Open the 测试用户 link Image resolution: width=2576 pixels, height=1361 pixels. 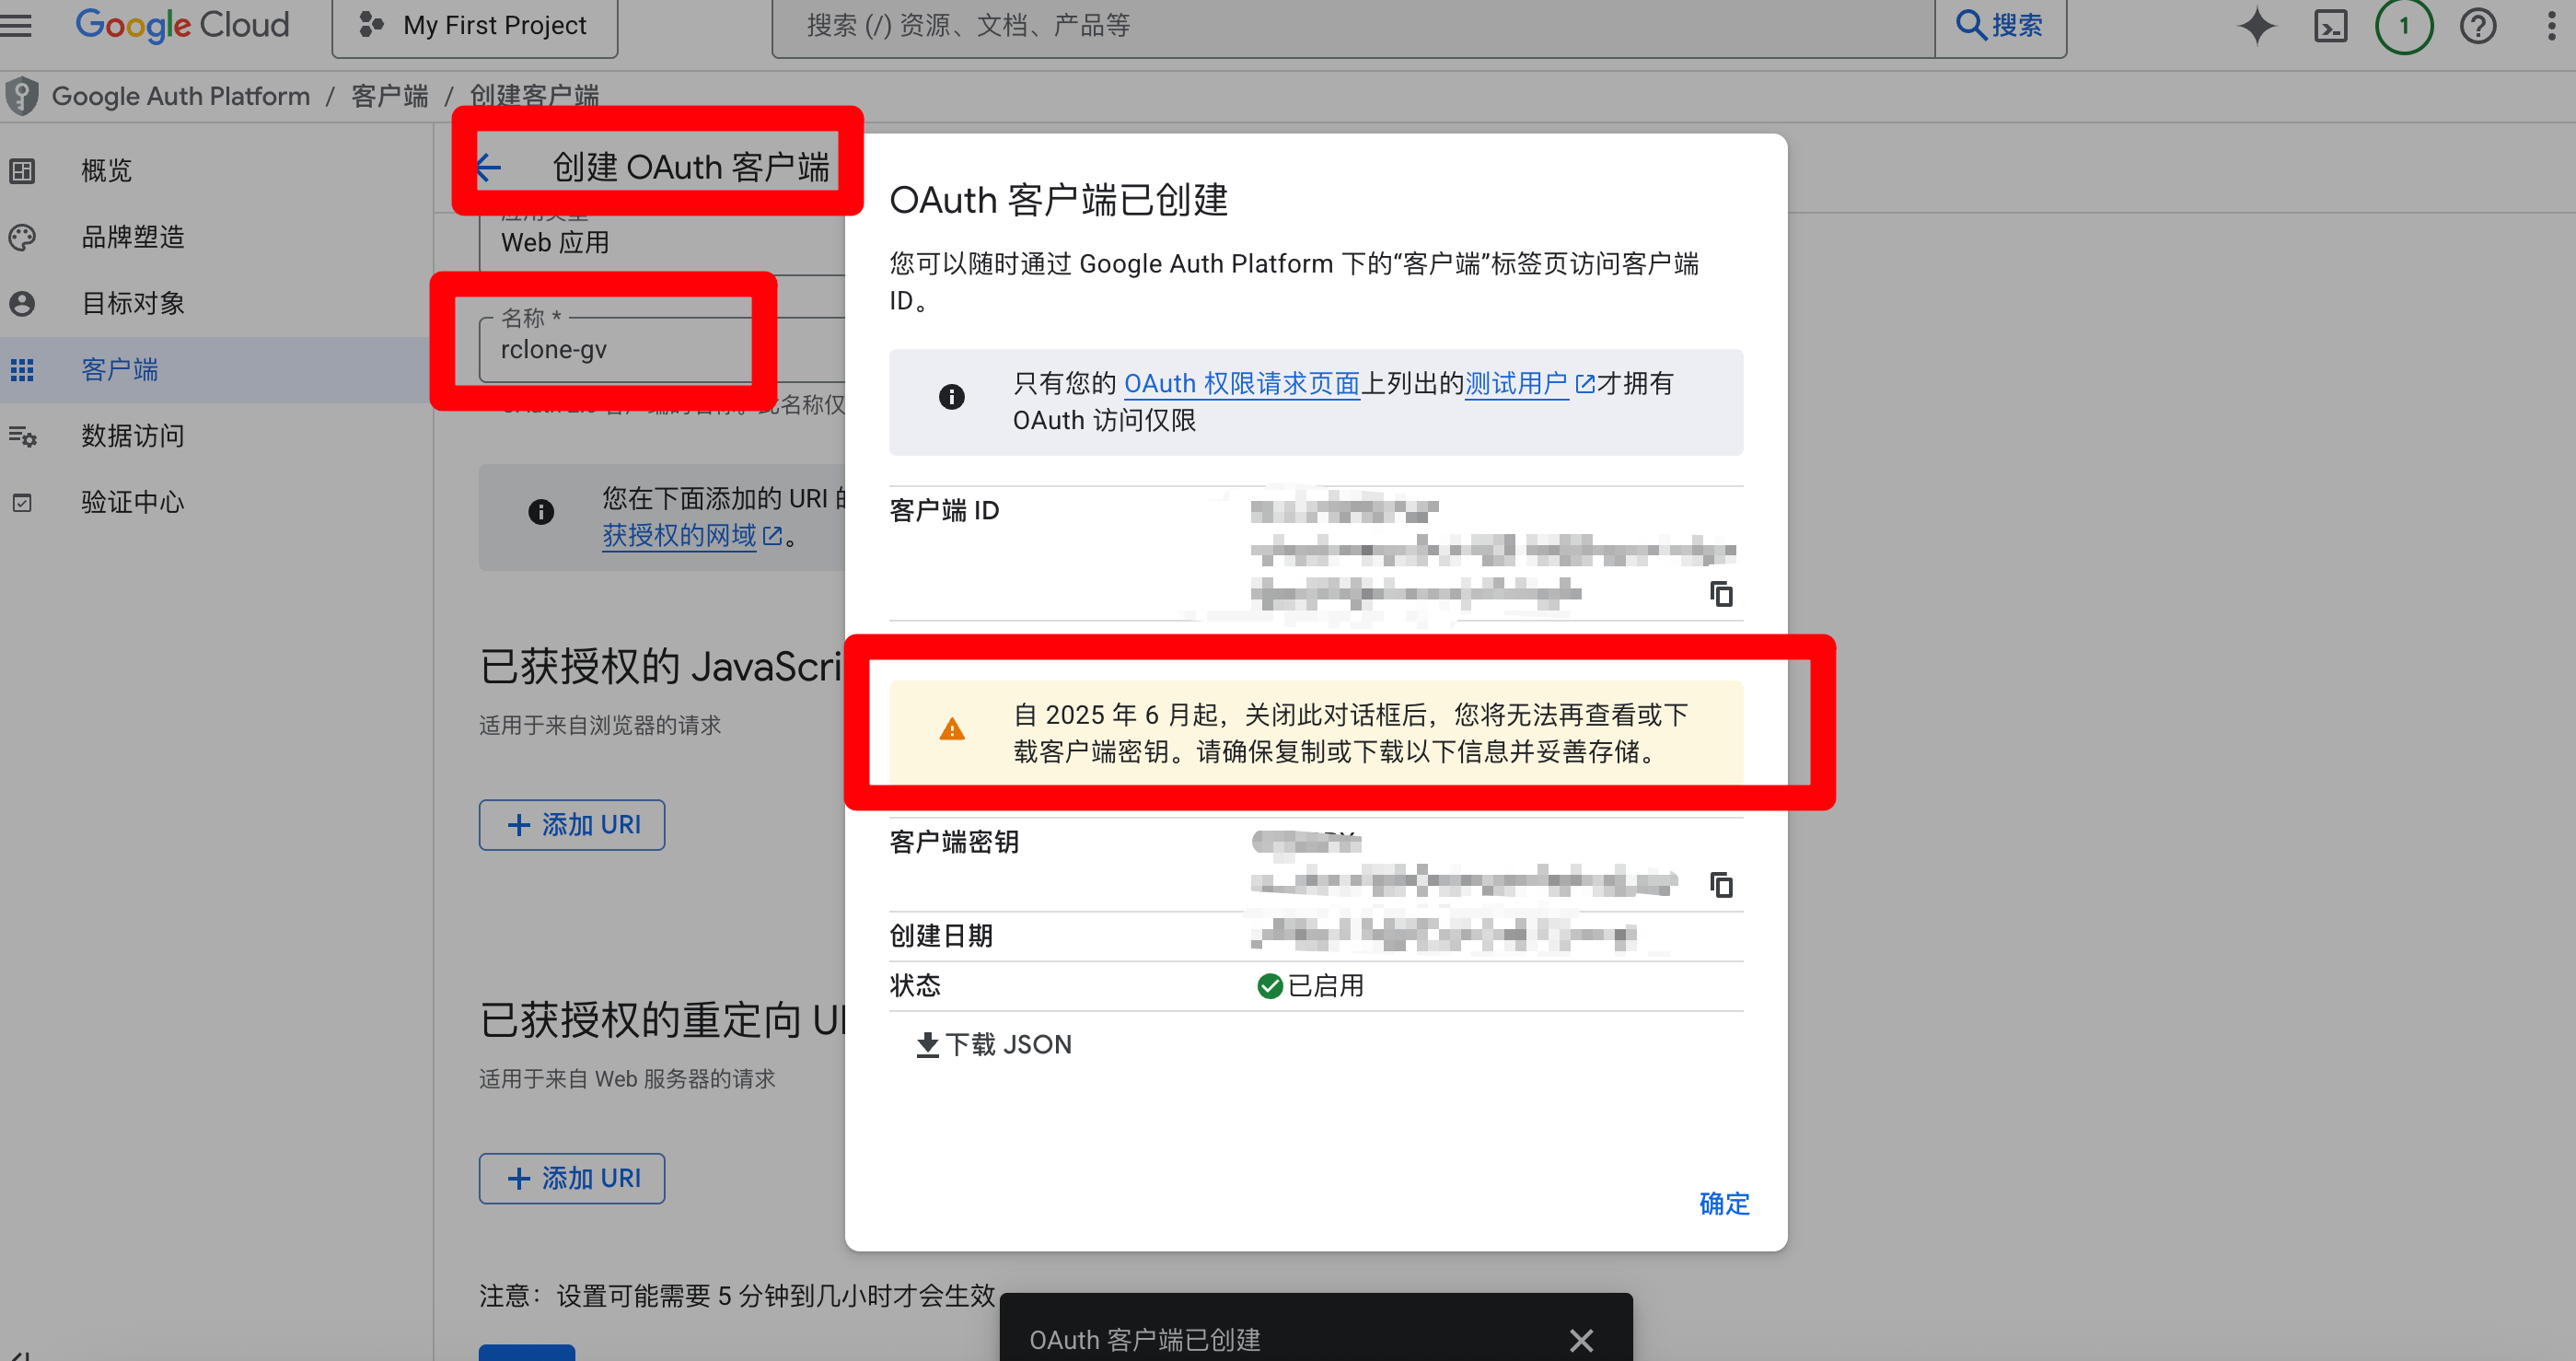pyautogui.click(x=1516, y=383)
